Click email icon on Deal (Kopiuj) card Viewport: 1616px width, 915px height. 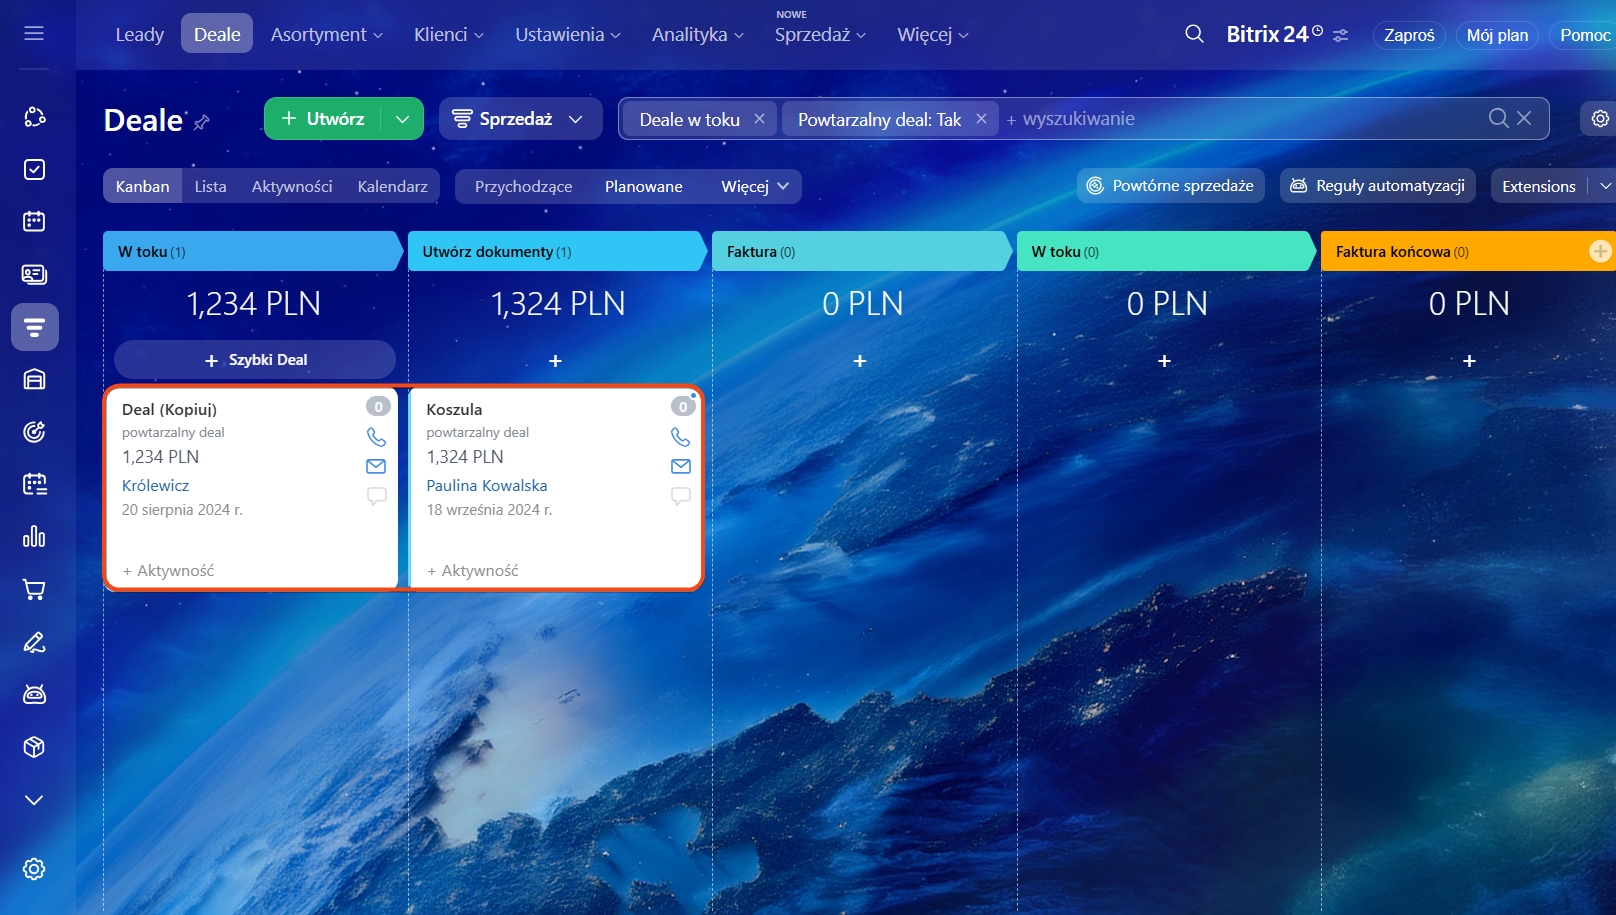click(376, 466)
